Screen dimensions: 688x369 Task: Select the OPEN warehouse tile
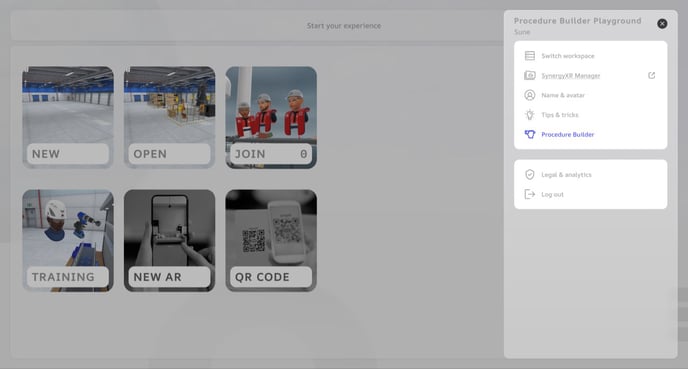pos(169,117)
